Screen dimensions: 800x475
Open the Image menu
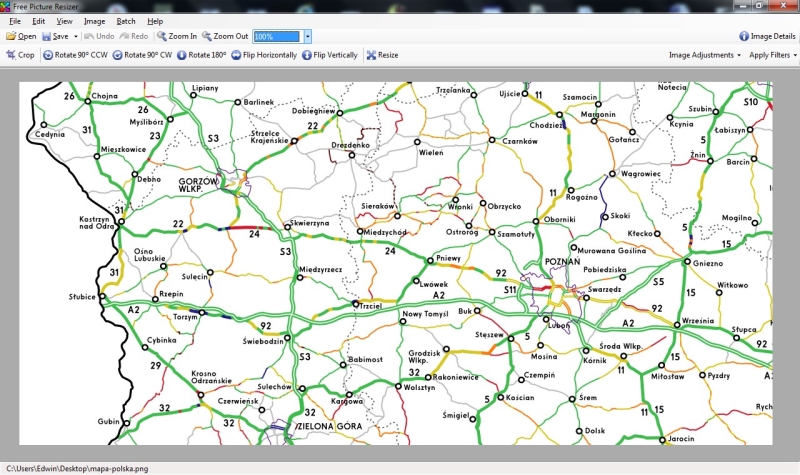94,21
